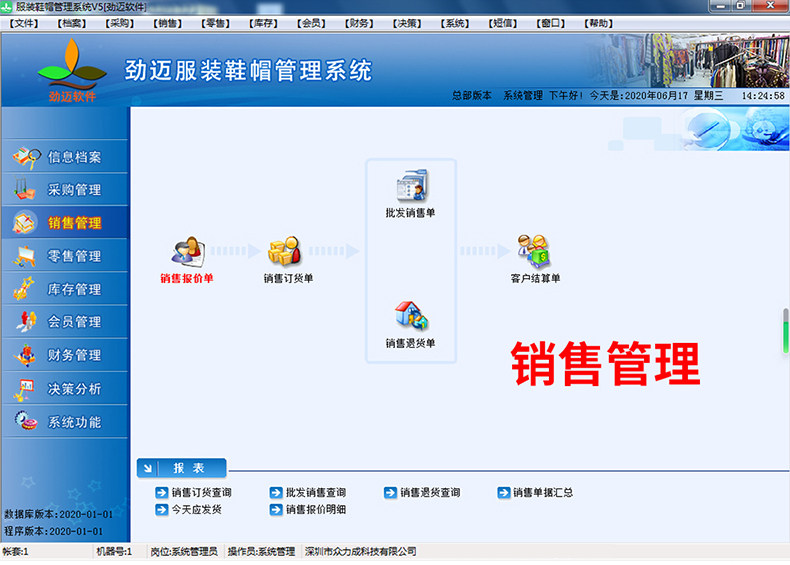Screen dimensions: 790x565
Task: Open the 今天应发货 report link
Action: tap(196, 510)
